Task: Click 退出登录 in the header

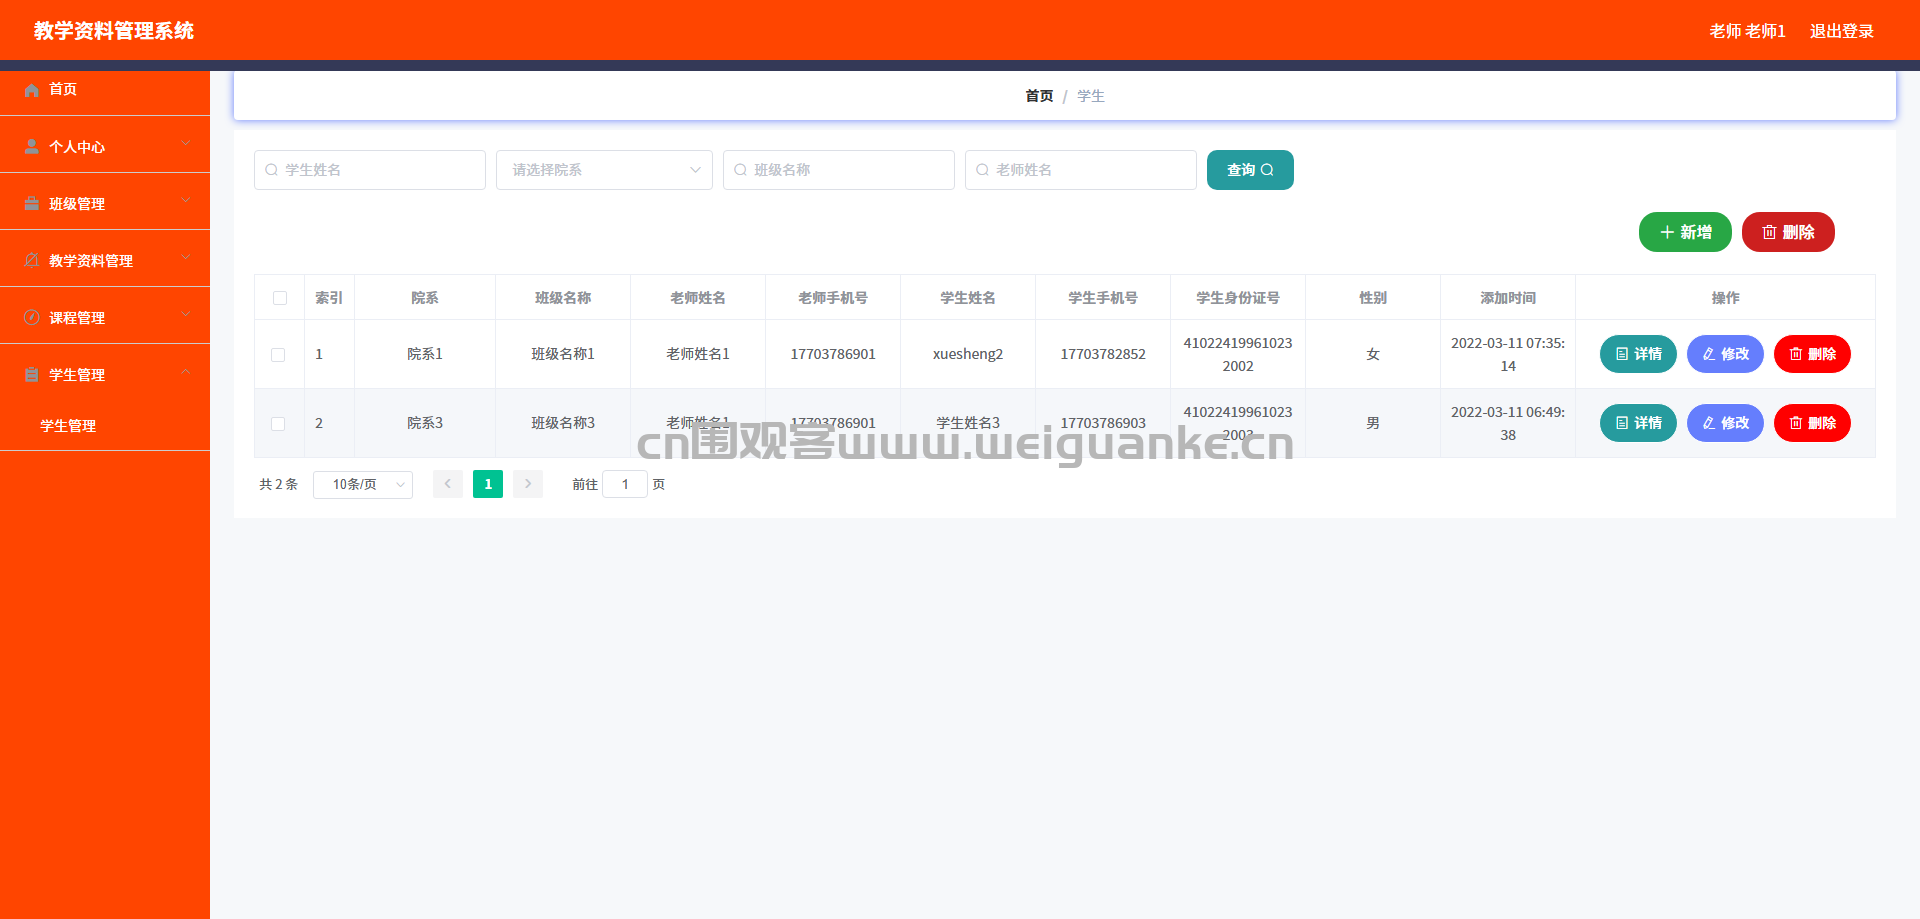Action: [x=1841, y=31]
